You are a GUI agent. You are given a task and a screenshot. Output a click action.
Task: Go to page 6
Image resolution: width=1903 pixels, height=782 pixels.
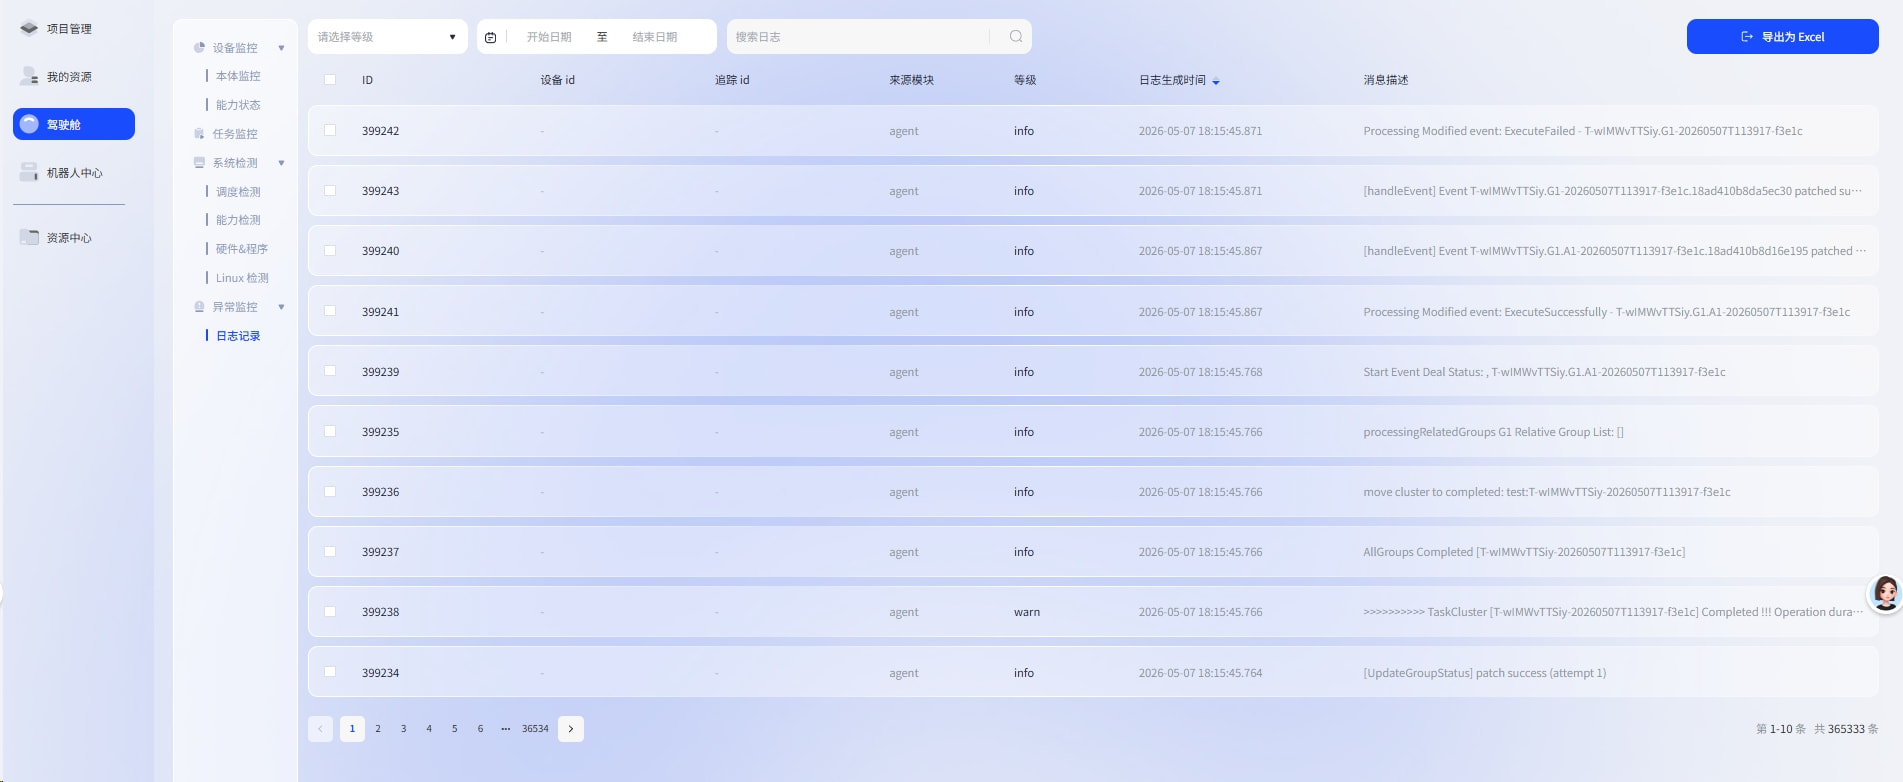480,728
